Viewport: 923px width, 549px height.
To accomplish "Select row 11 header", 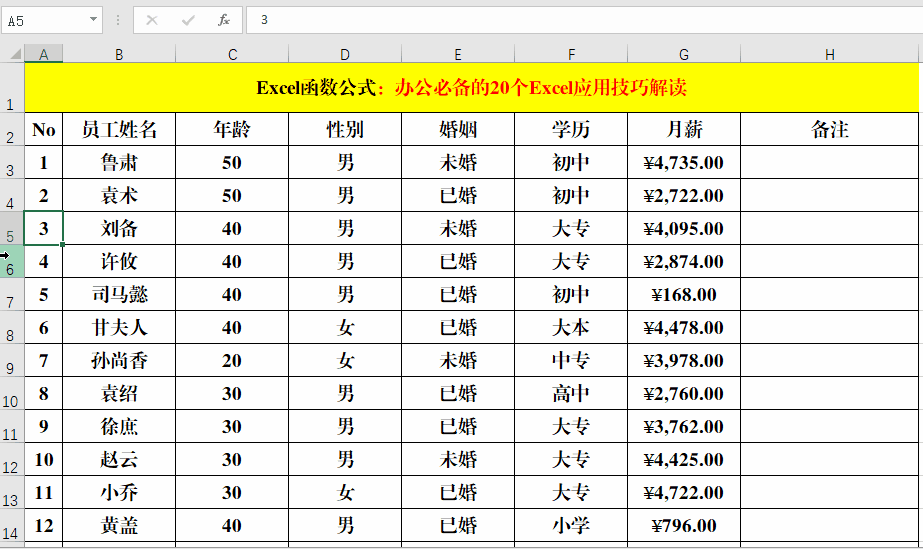I will point(12,425).
